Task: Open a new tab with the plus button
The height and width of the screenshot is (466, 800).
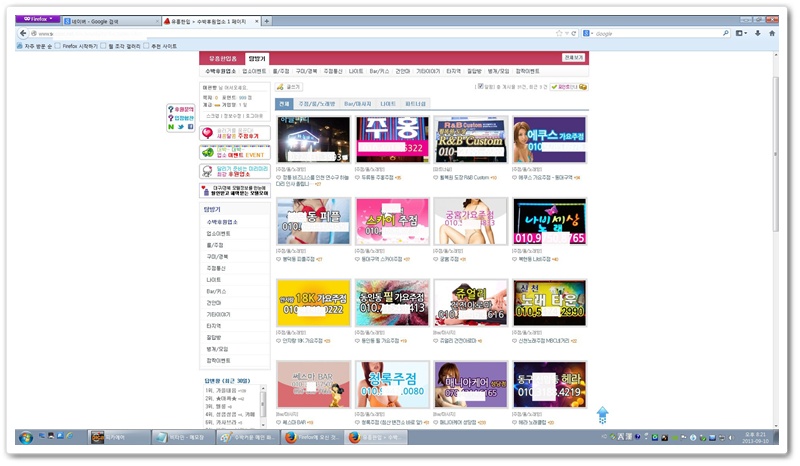Action: pyautogui.click(x=266, y=21)
